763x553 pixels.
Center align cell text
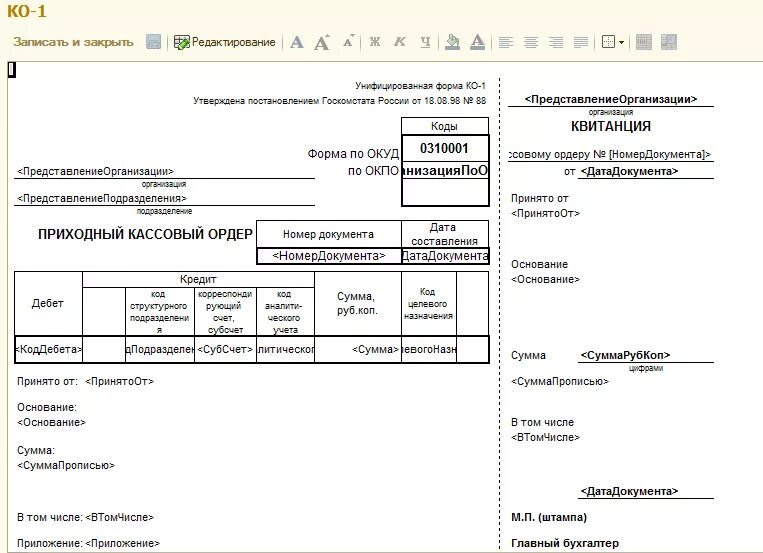coord(531,42)
